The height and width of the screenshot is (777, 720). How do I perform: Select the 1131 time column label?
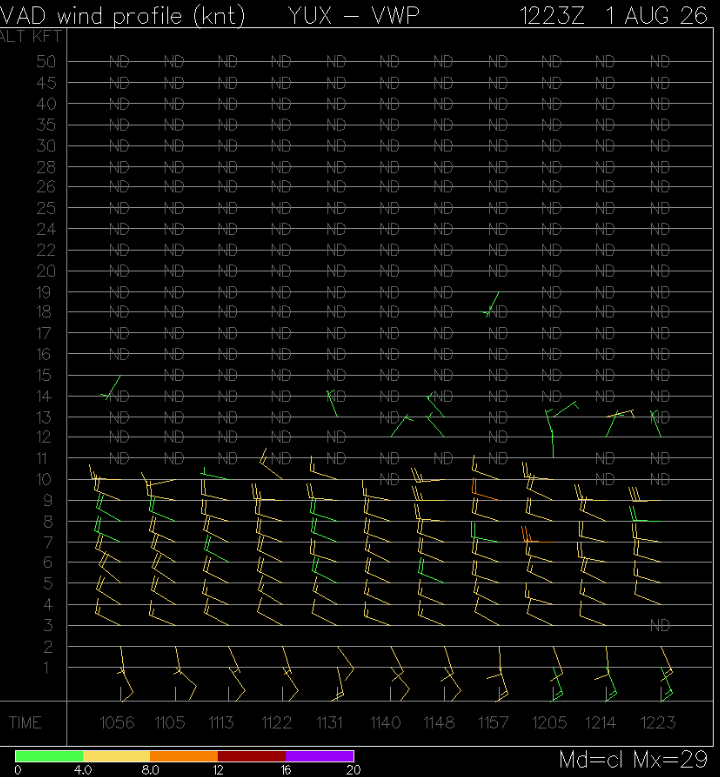click(330, 723)
